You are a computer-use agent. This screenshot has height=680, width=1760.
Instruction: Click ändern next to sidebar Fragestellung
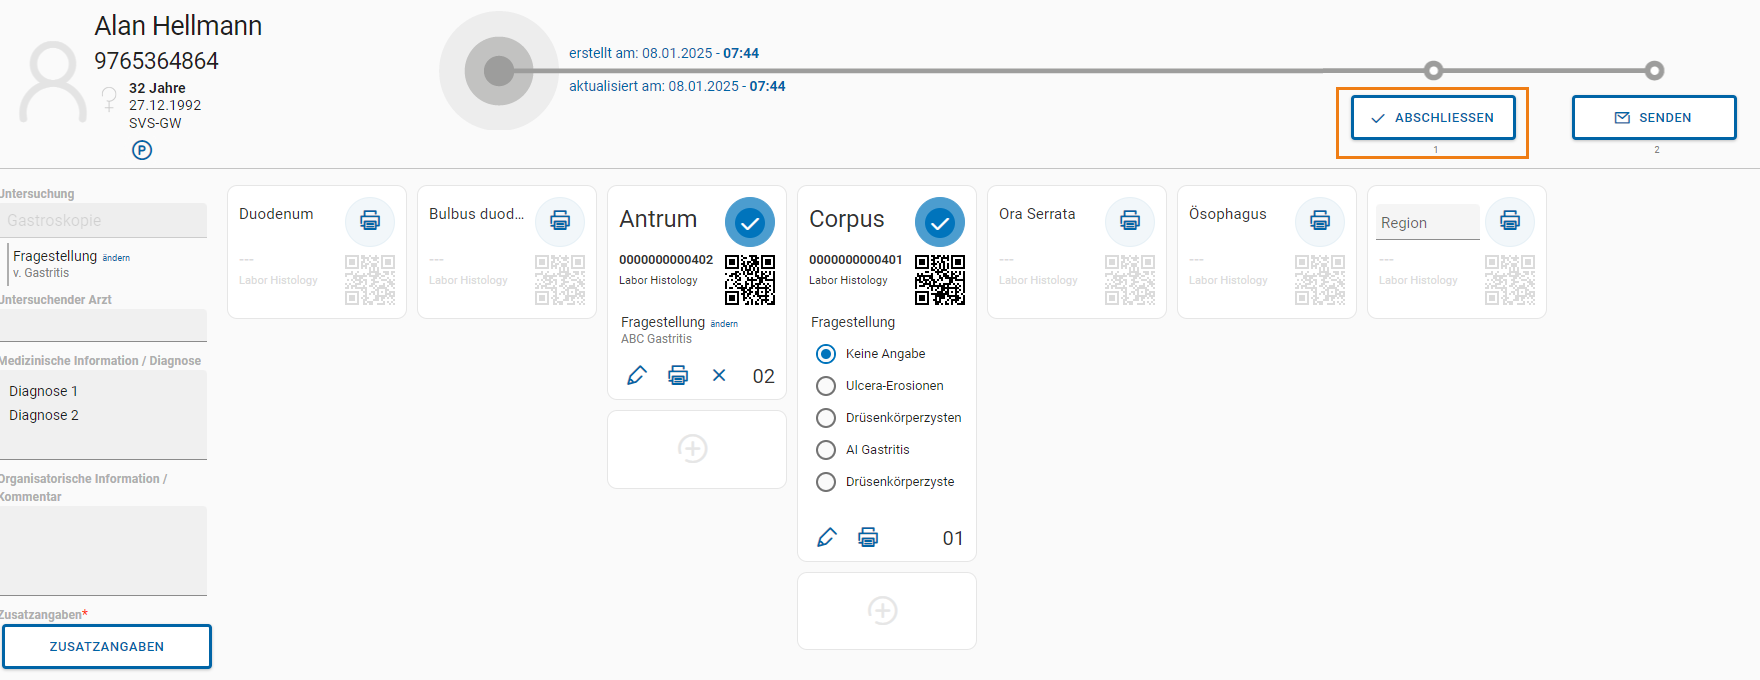[x=116, y=258]
